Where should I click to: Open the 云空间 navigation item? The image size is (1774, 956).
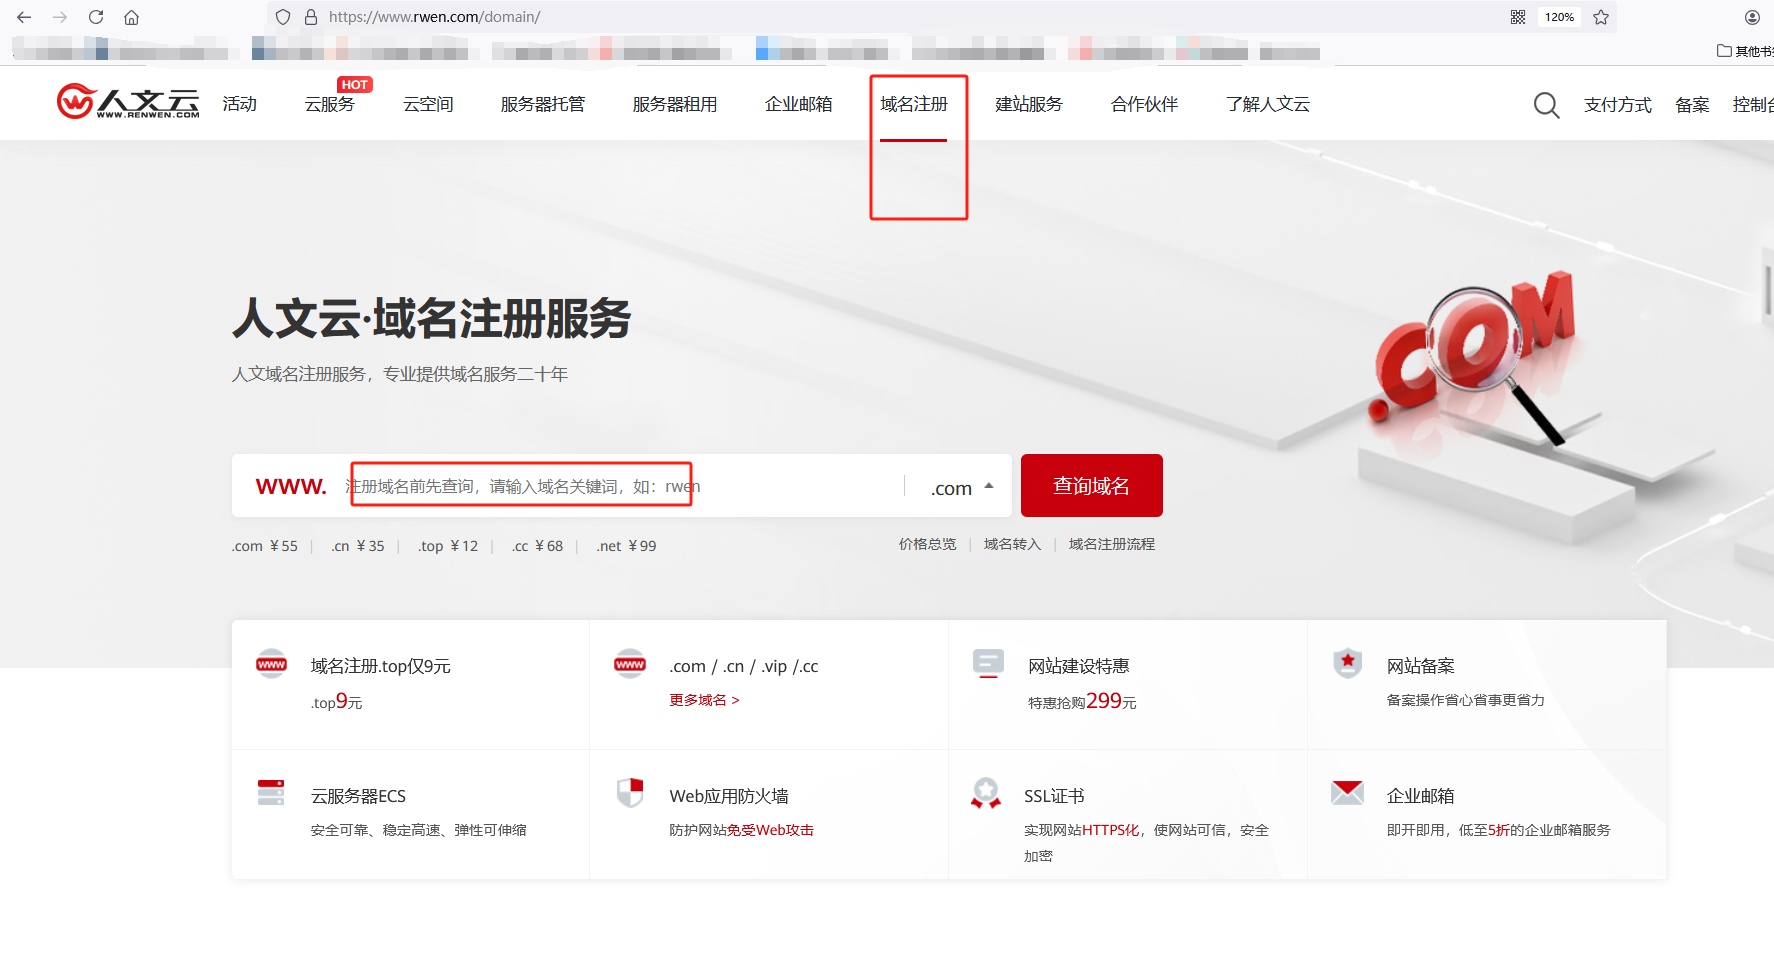[x=428, y=104]
